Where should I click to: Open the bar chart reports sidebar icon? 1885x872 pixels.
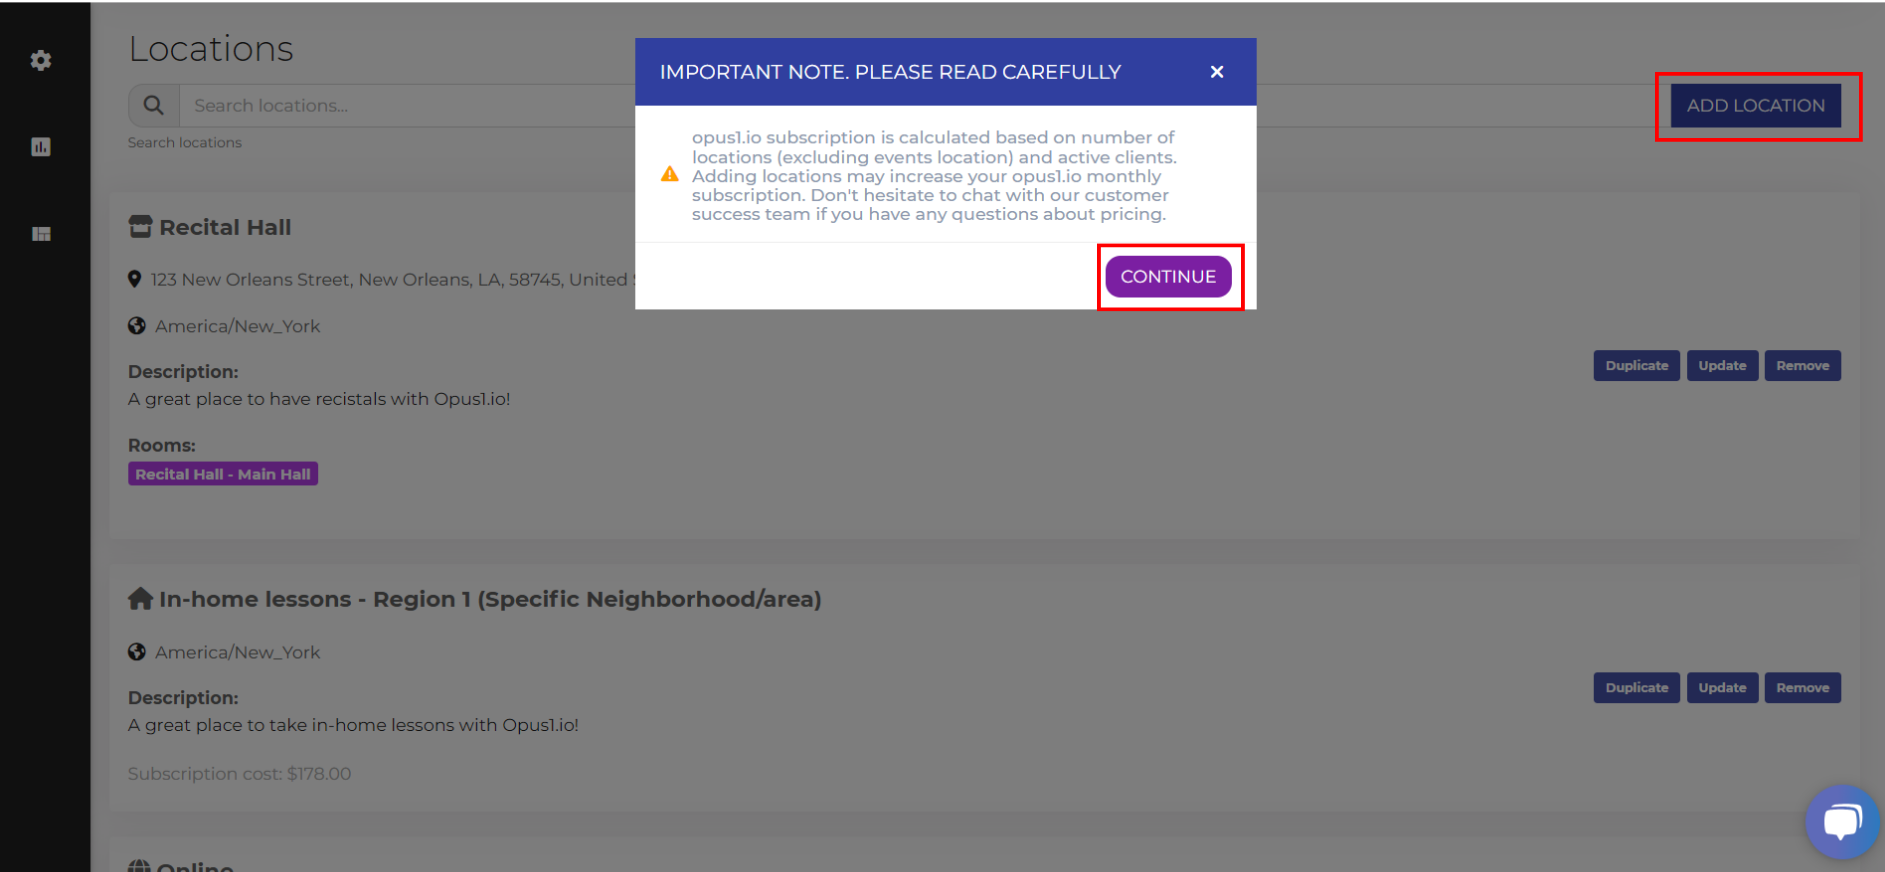pyautogui.click(x=41, y=147)
